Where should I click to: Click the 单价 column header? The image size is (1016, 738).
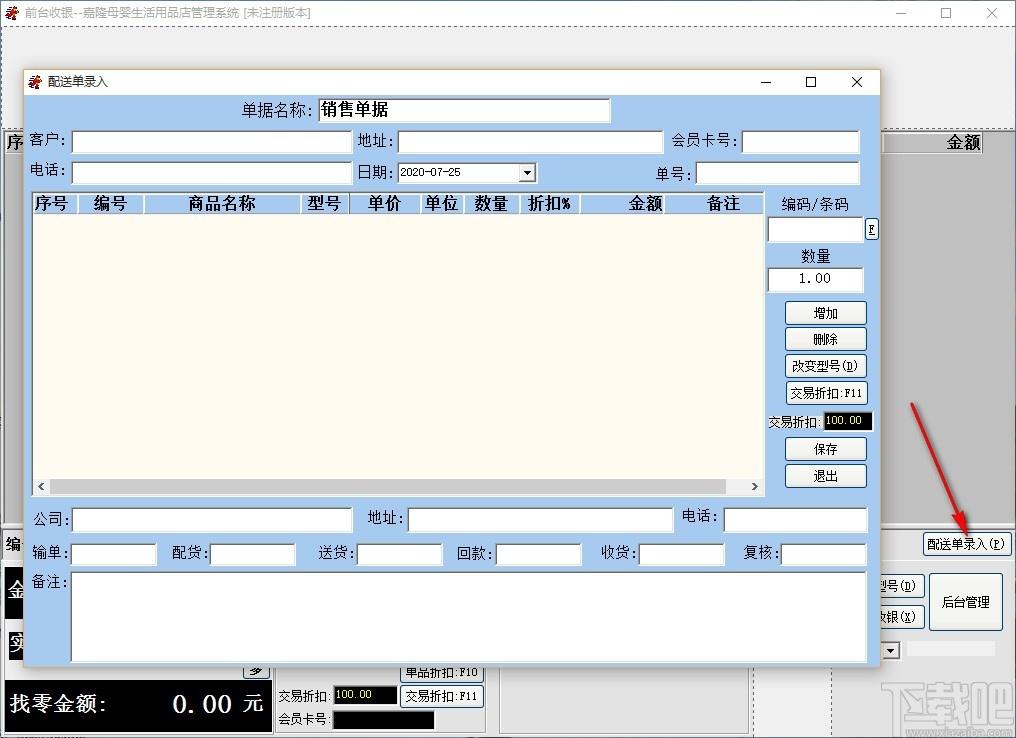coord(385,203)
